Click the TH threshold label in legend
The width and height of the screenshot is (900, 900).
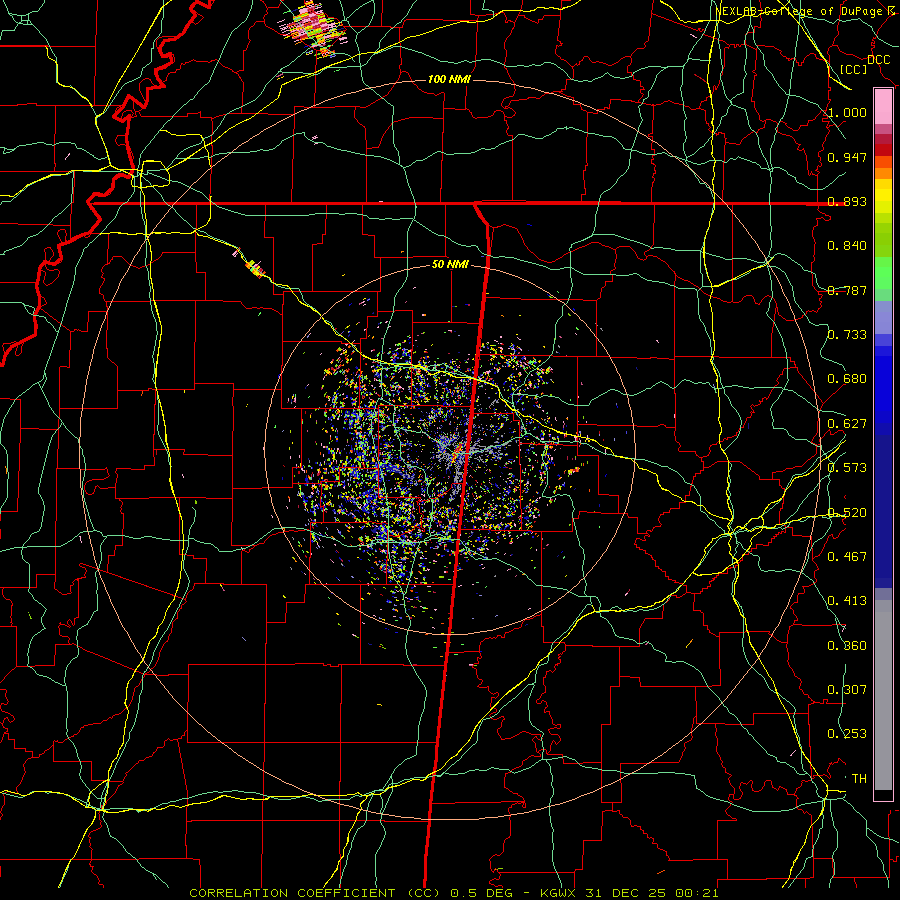click(859, 779)
